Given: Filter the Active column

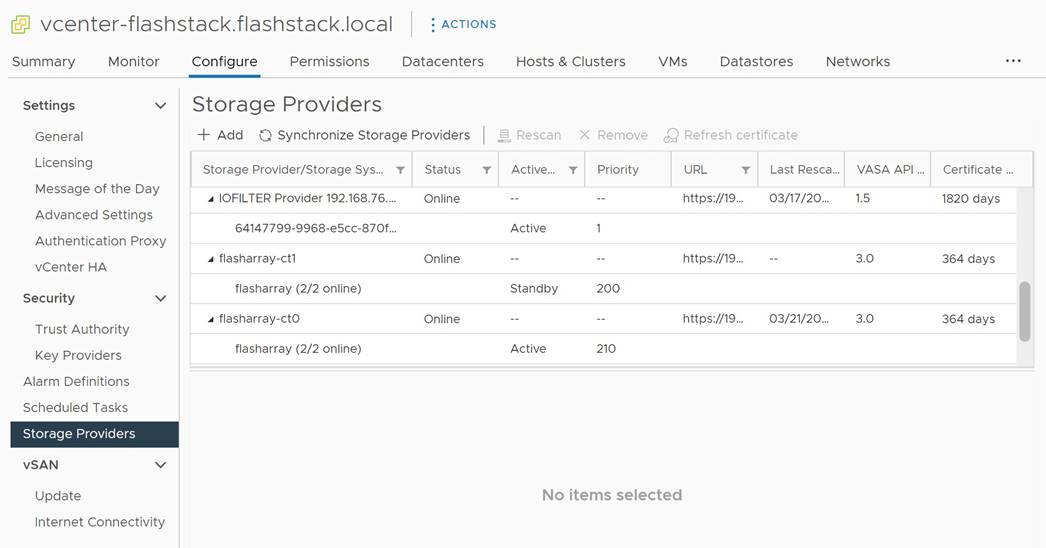Looking at the screenshot, I should 572,170.
